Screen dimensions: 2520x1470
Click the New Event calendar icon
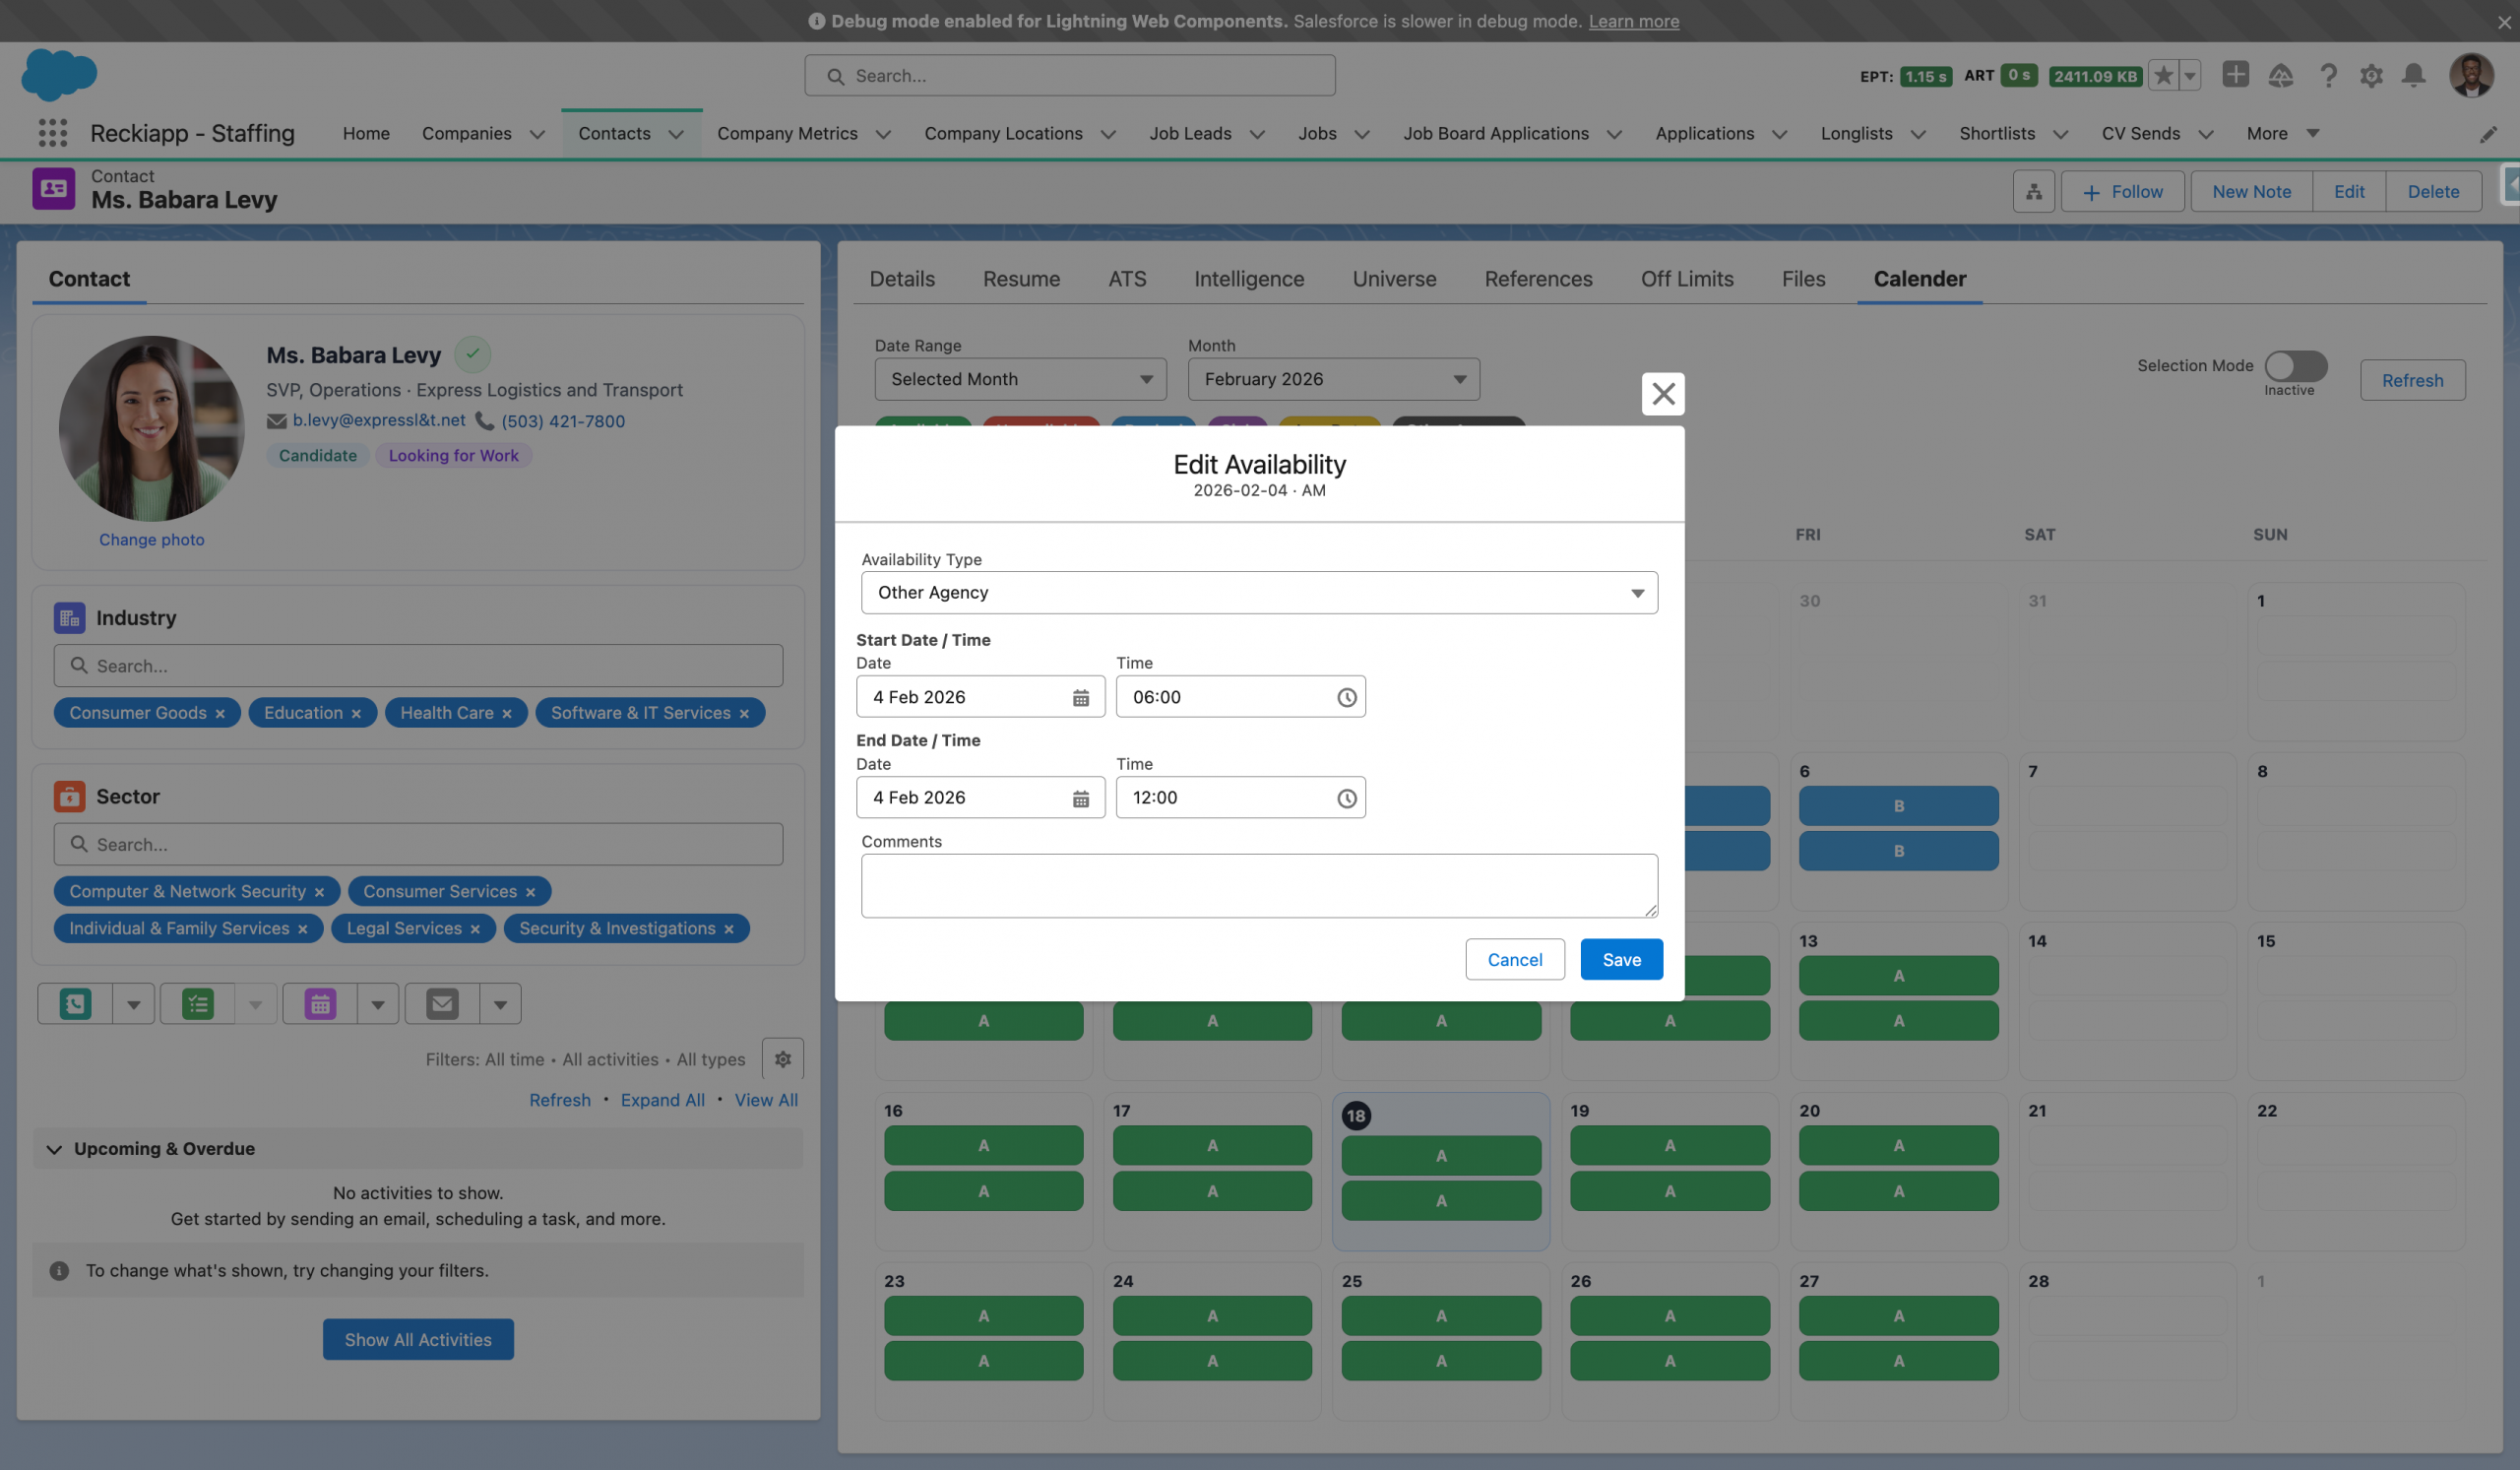click(x=320, y=1004)
